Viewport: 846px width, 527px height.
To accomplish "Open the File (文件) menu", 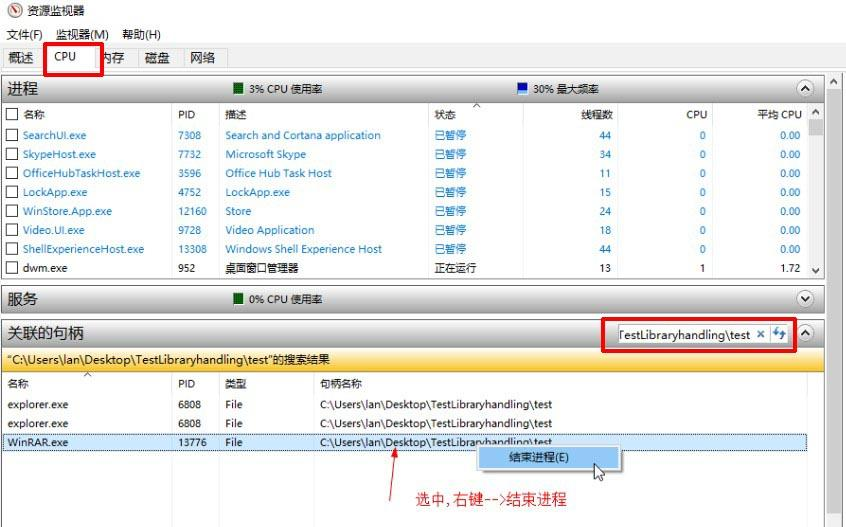I will tap(24, 35).
